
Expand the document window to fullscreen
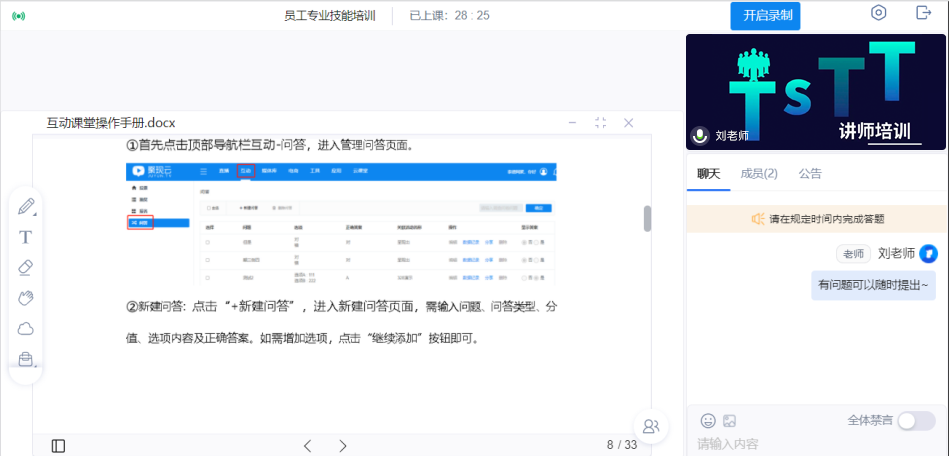point(600,122)
